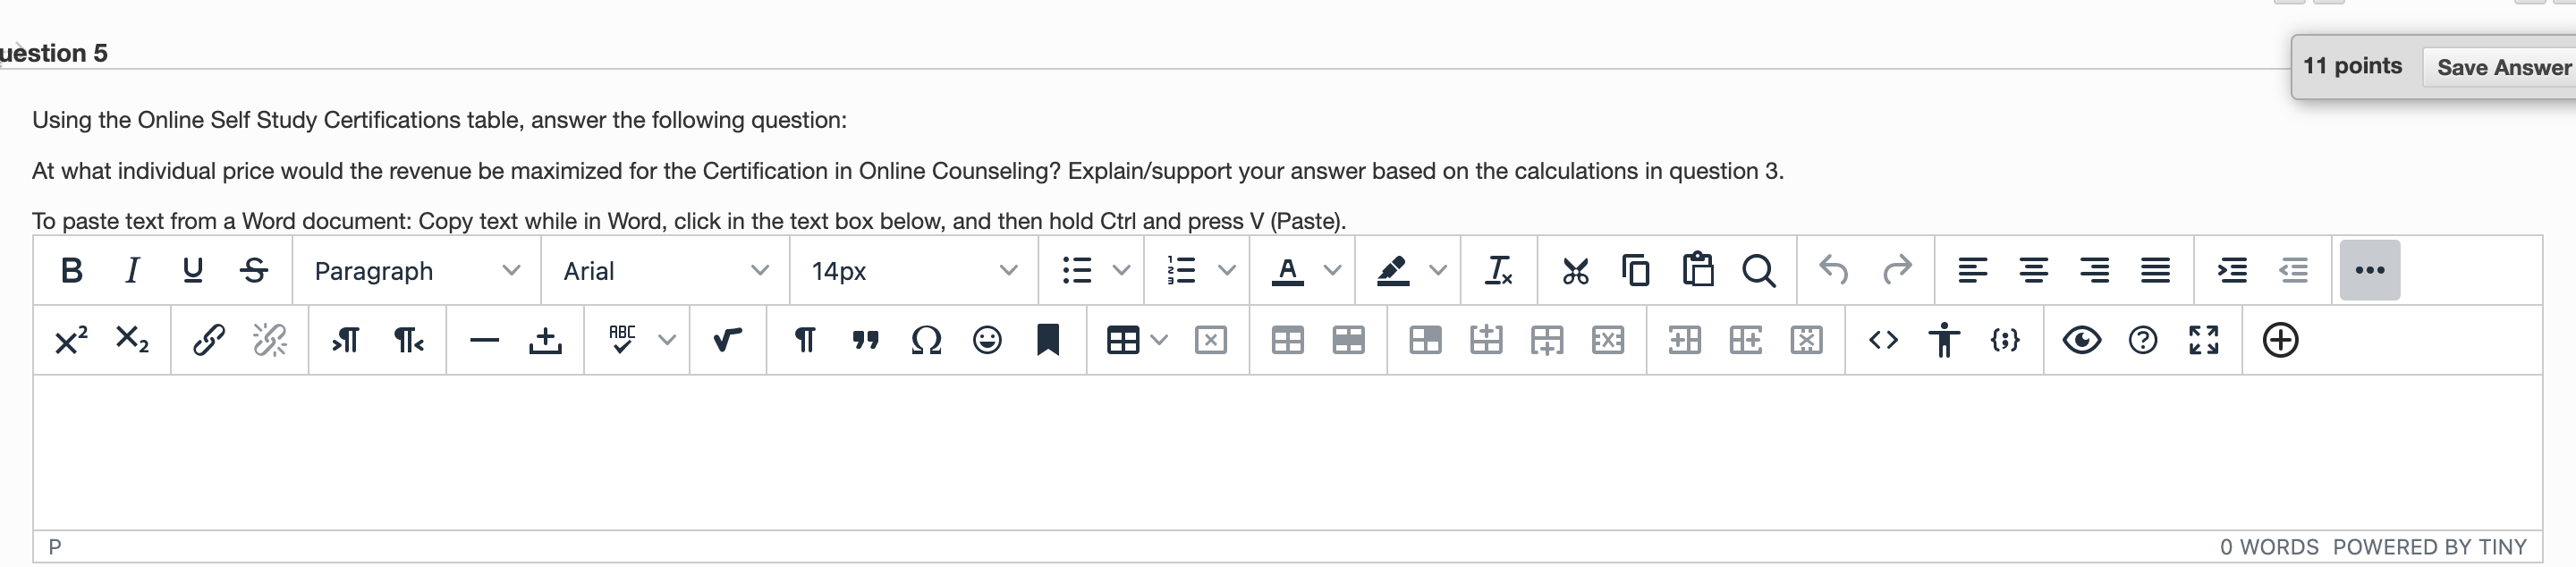Screen dimensions: 2576x567
Task: Click the undo arrow
Action: coord(1834,270)
